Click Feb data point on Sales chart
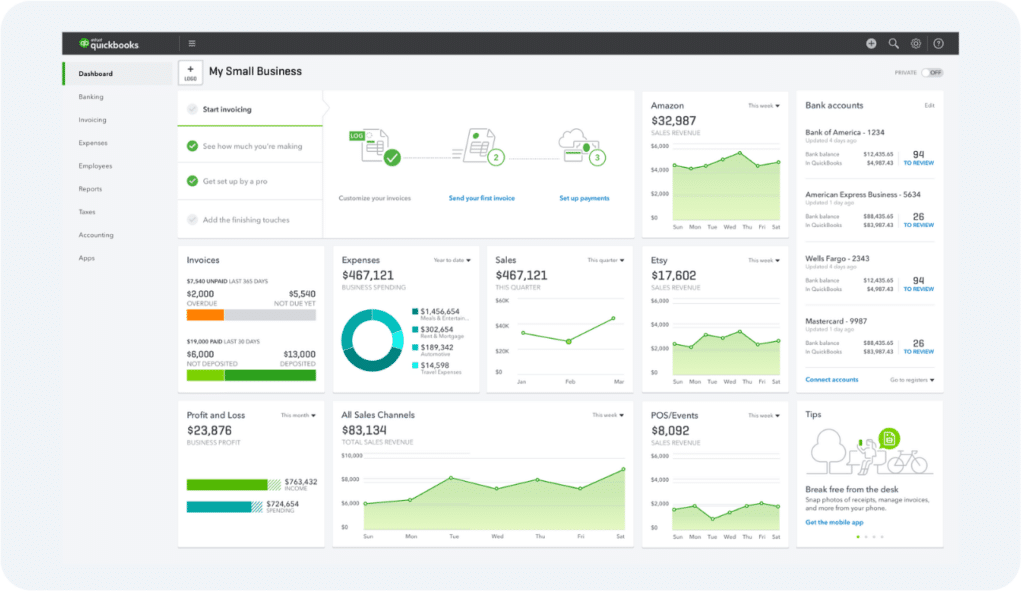The width and height of the screenshot is (1024, 591). pyautogui.click(x=569, y=342)
